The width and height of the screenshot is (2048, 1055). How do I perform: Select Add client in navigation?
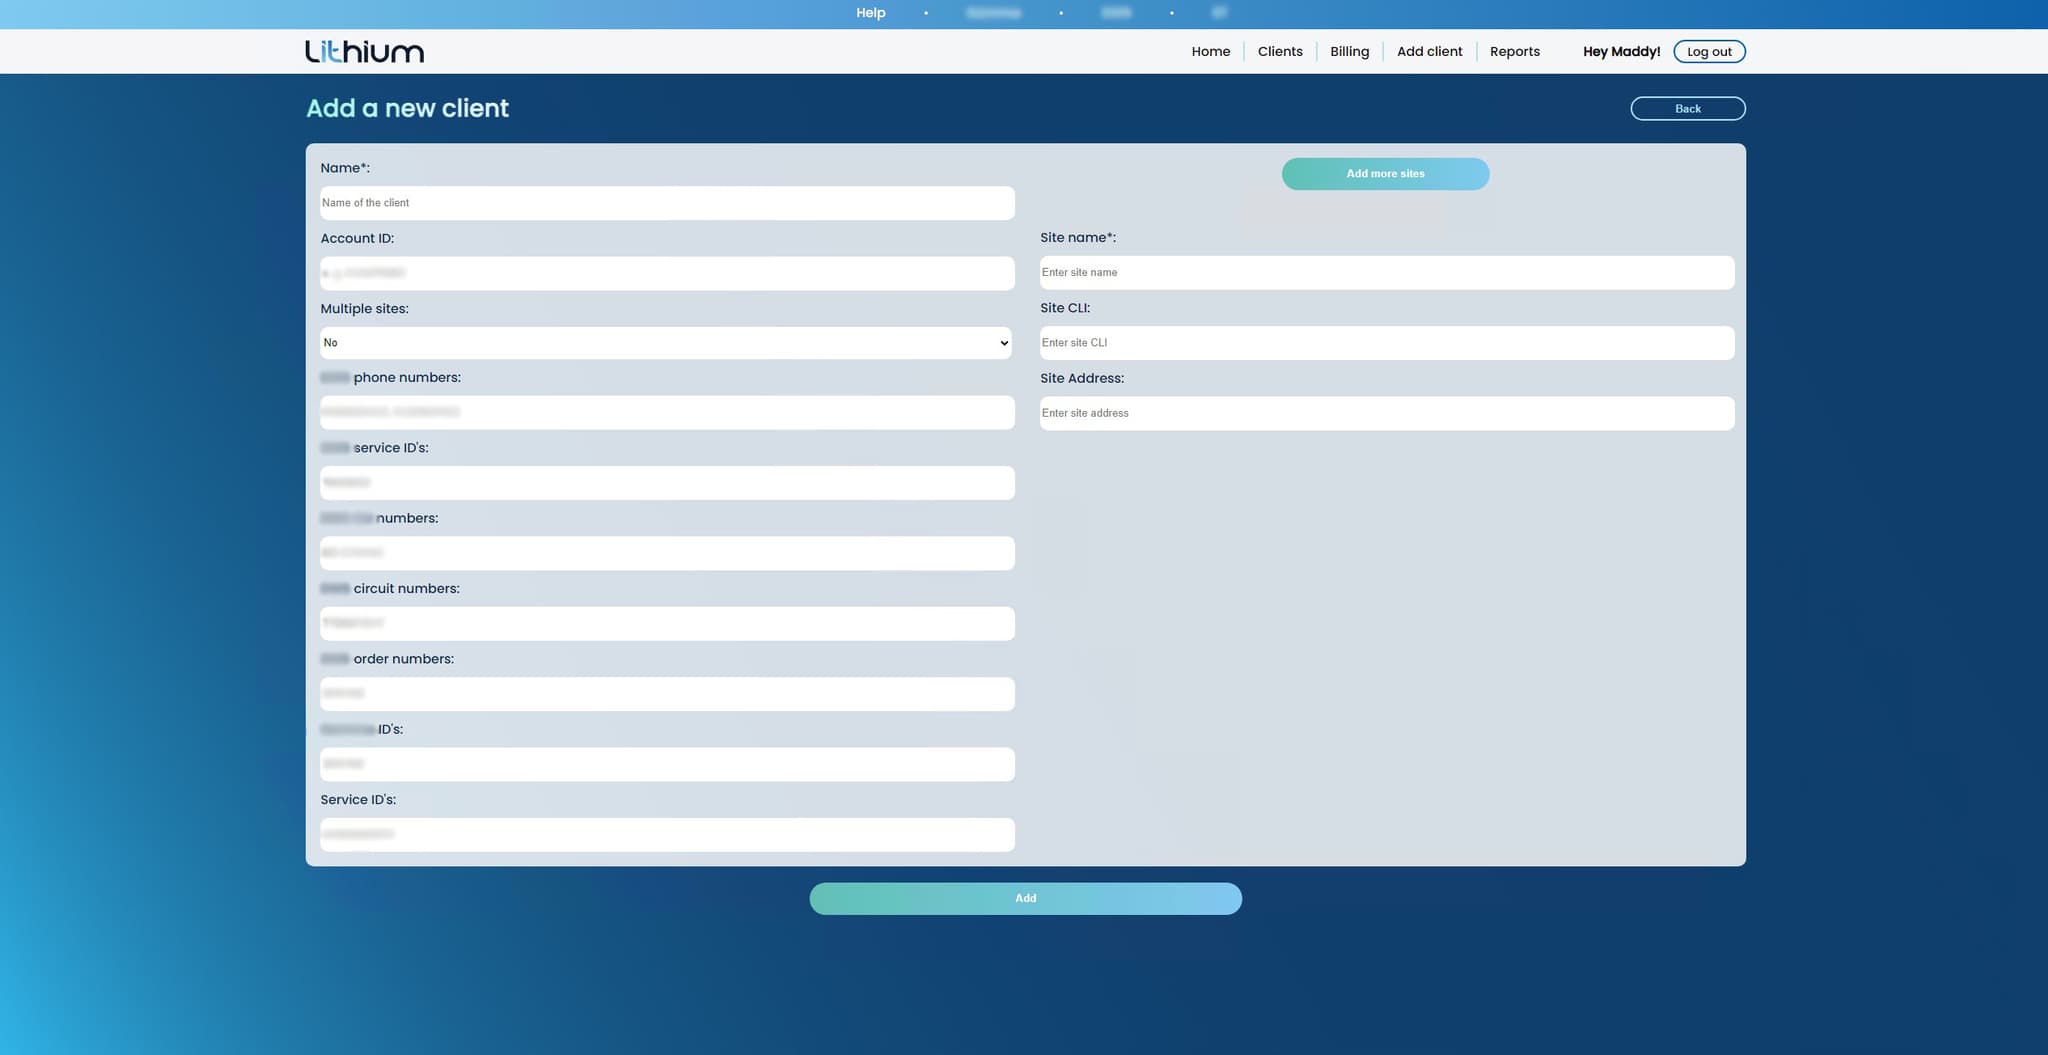1429,52
